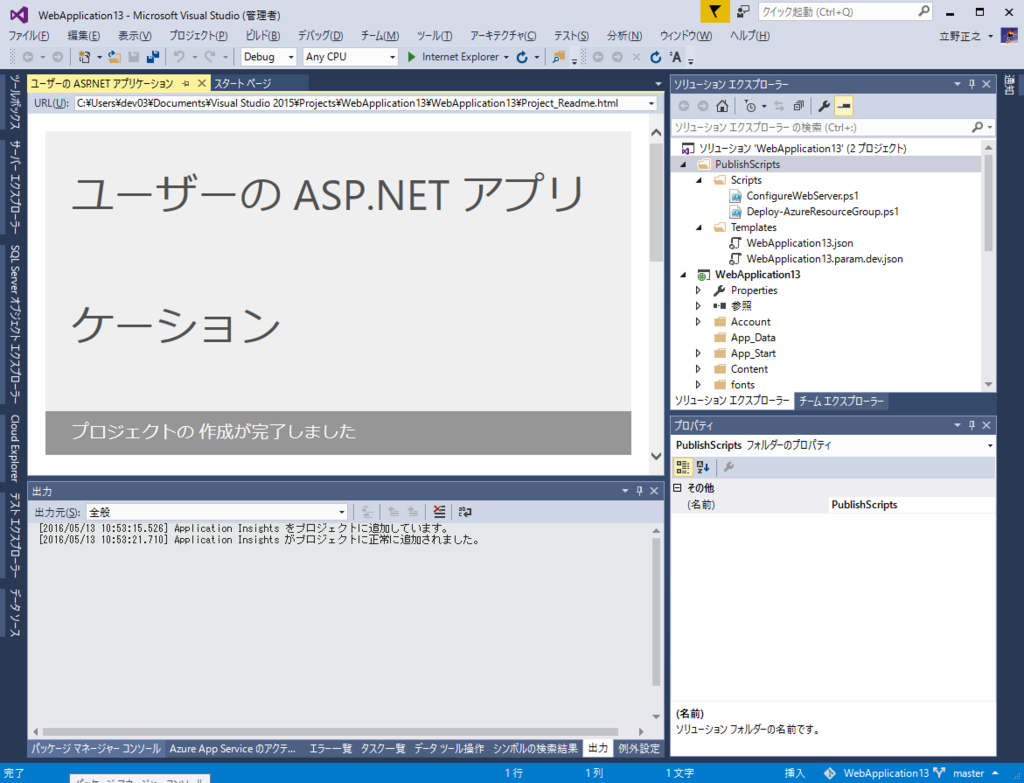Collapse the WebApplication13 project node

click(683, 275)
